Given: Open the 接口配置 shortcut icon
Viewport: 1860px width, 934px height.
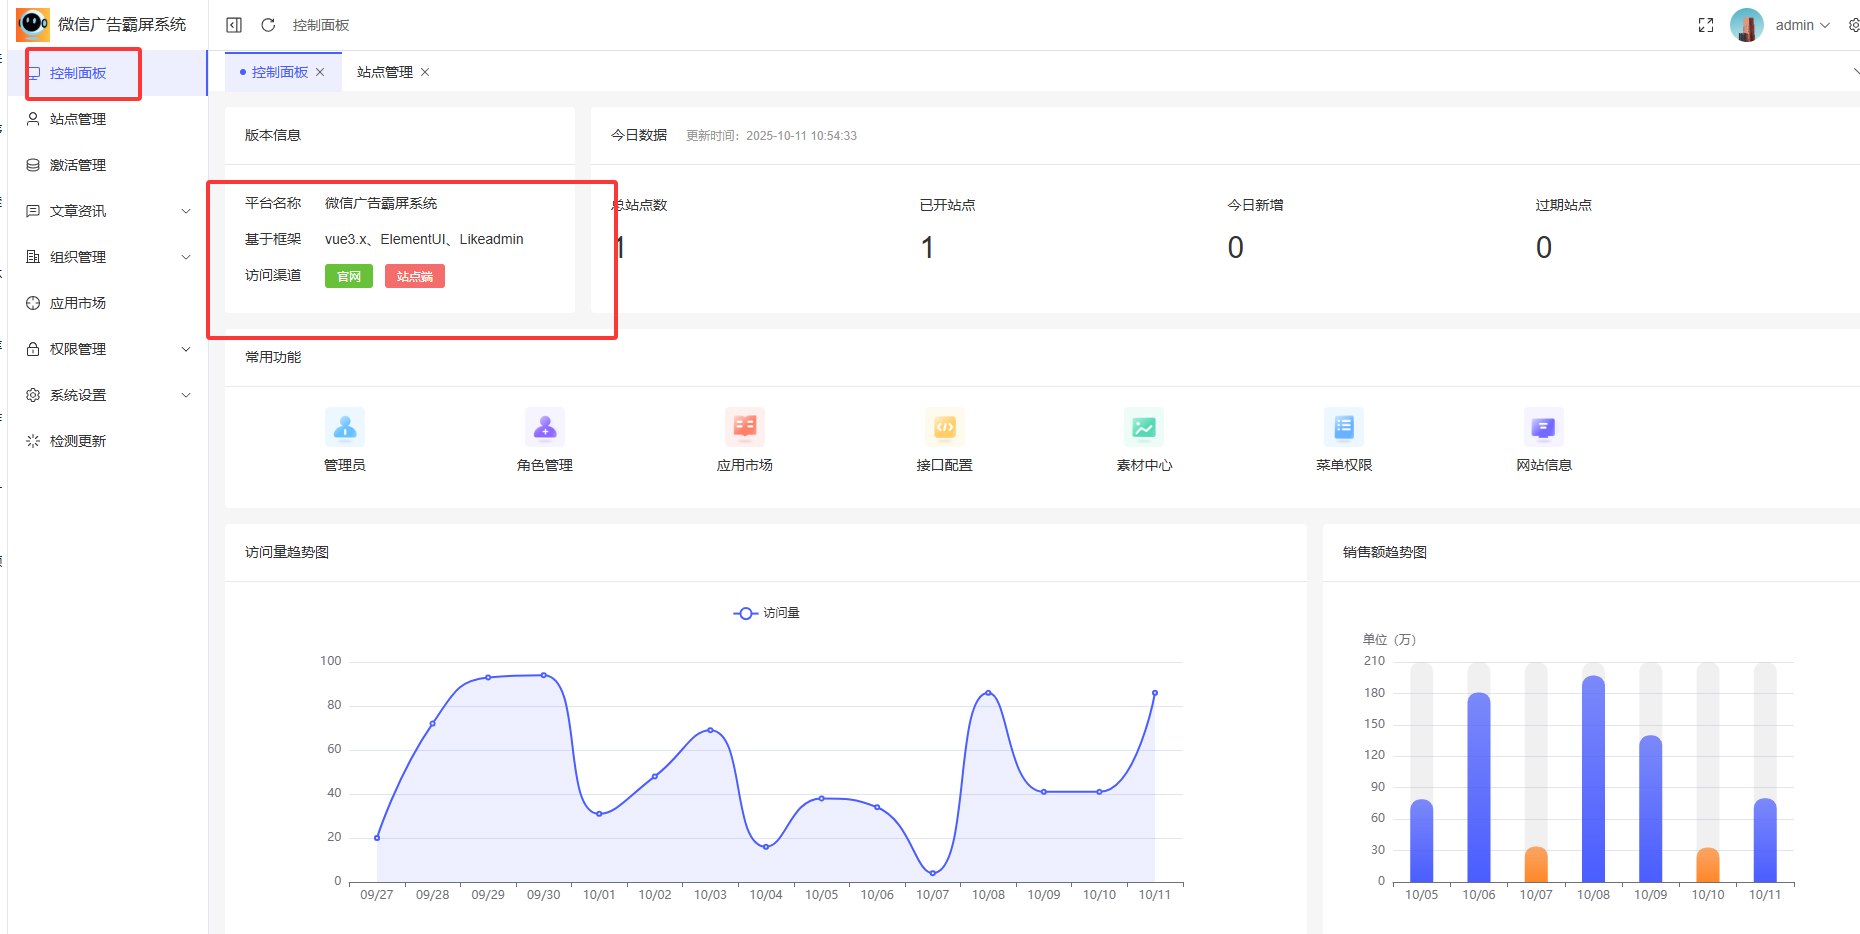Looking at the screenshot, I should coord(945,428).
